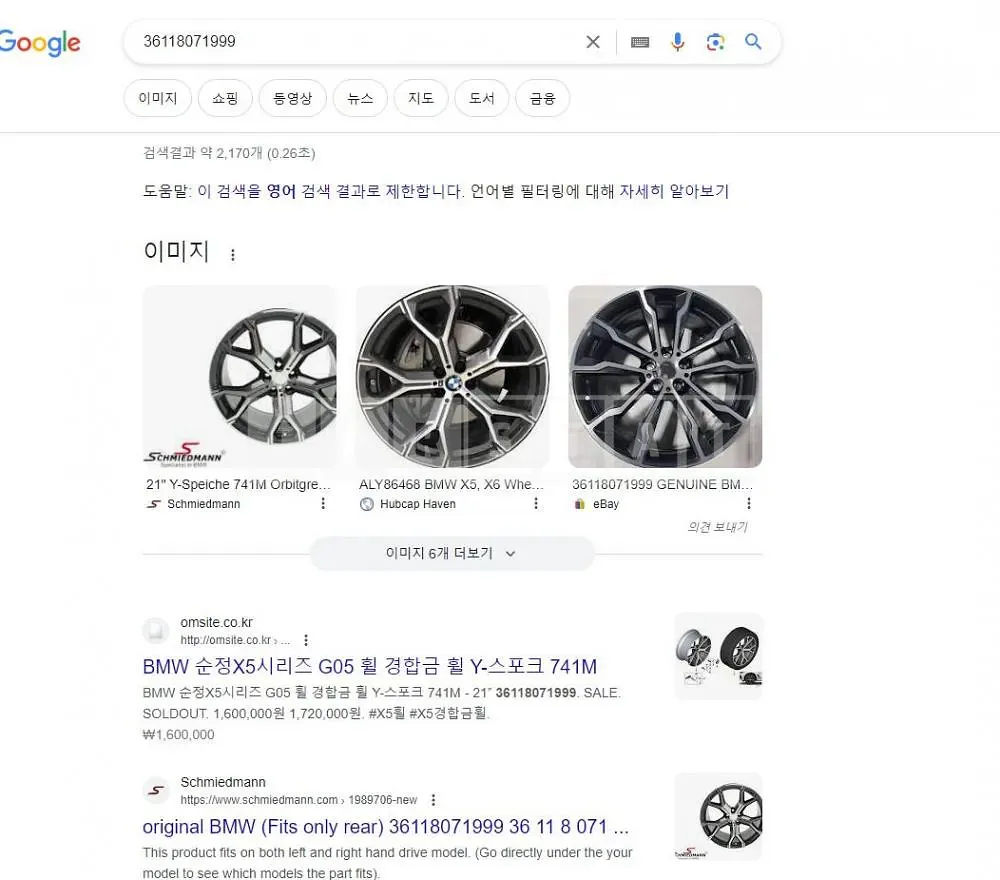Click the omsite.co.kr site favicon
1000x880 pixels.
coord(156,631)
